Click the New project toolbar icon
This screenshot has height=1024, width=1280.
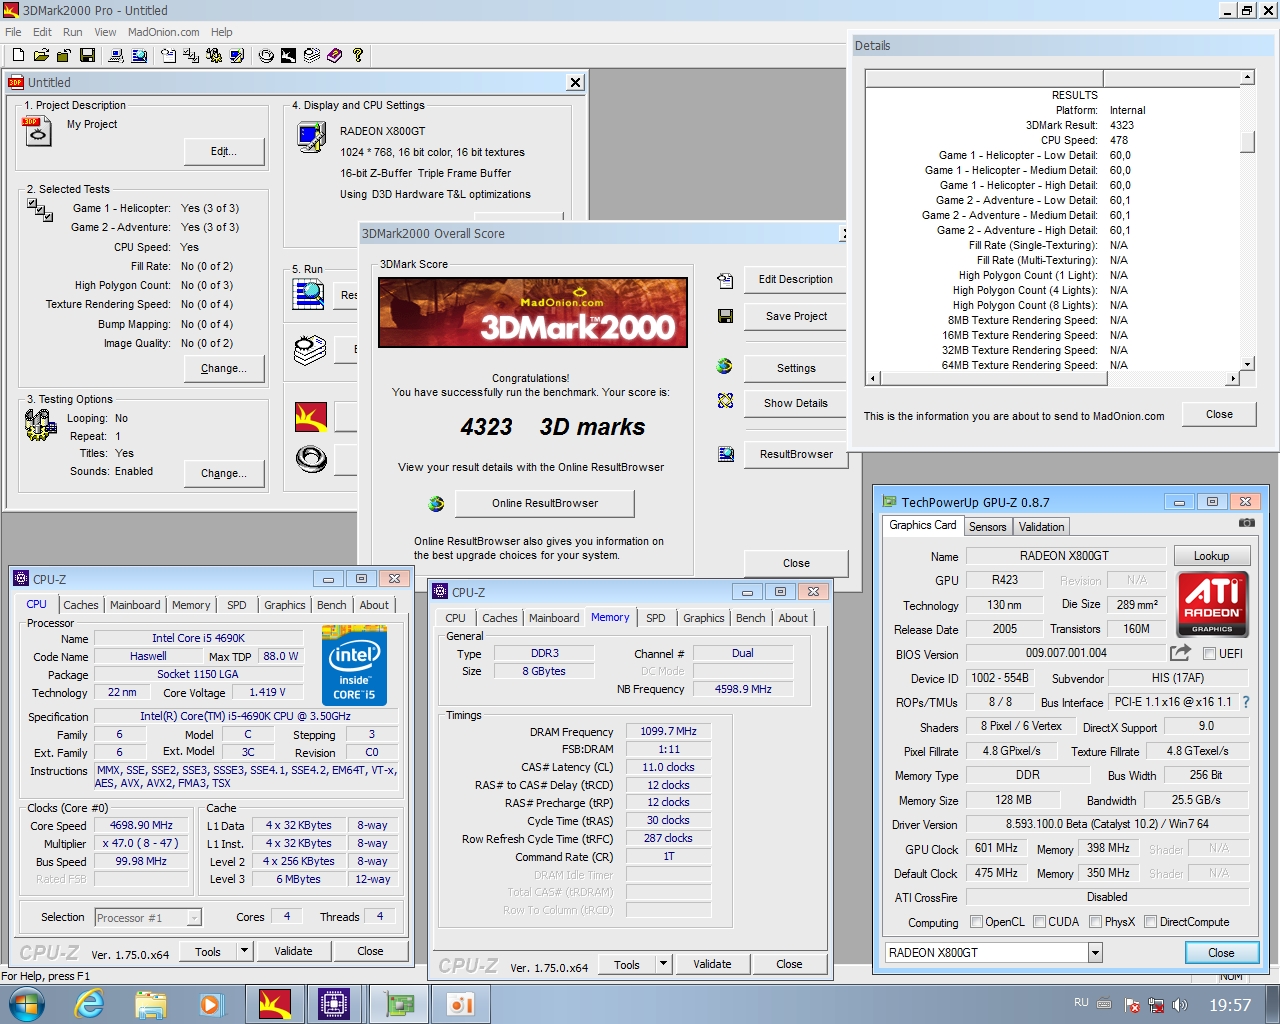pyautogui.click(x=18, y=55)
